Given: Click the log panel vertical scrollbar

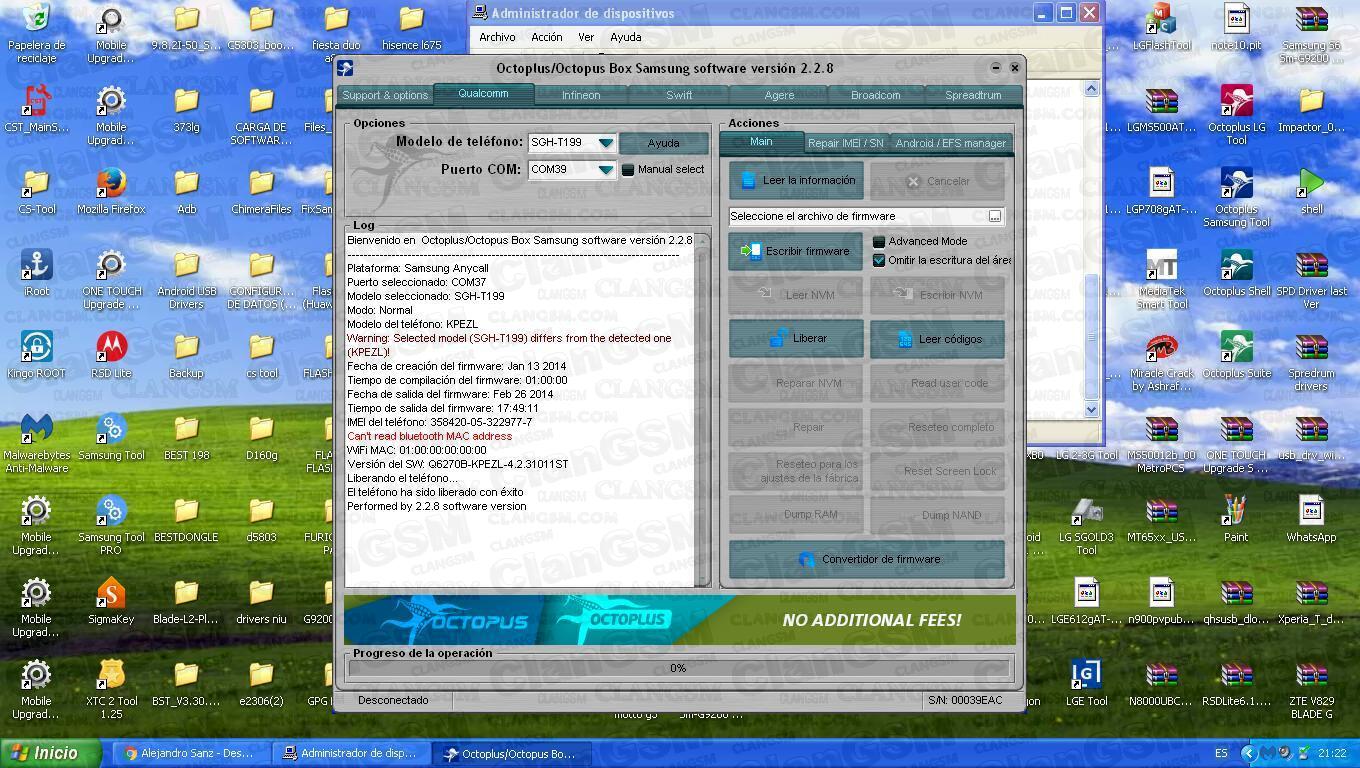Looking at the screenshot, I should 703,410.
